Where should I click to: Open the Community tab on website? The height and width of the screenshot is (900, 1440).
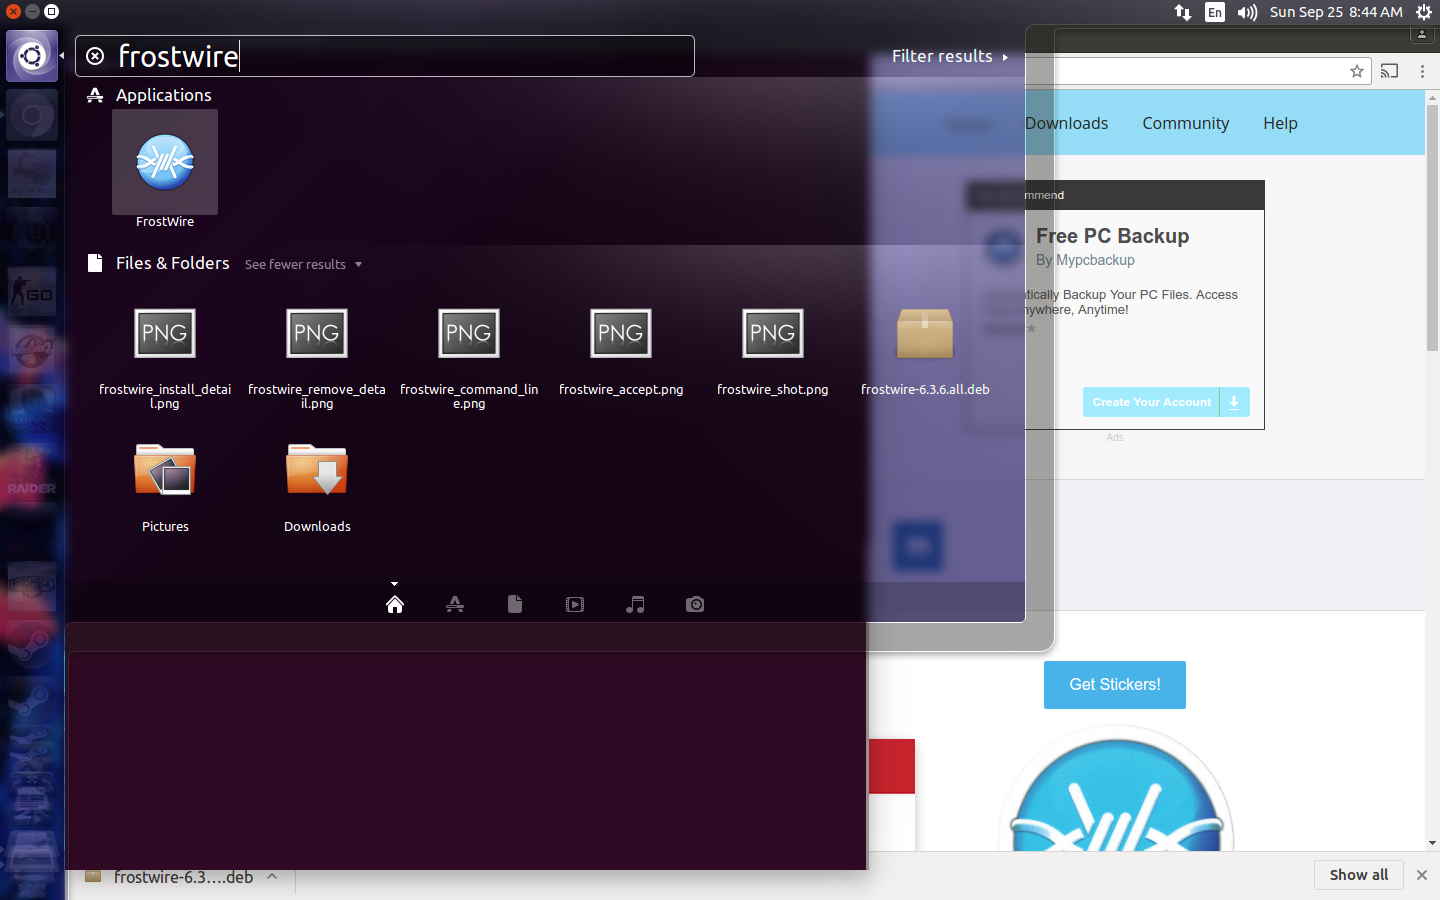(1186, 123)
